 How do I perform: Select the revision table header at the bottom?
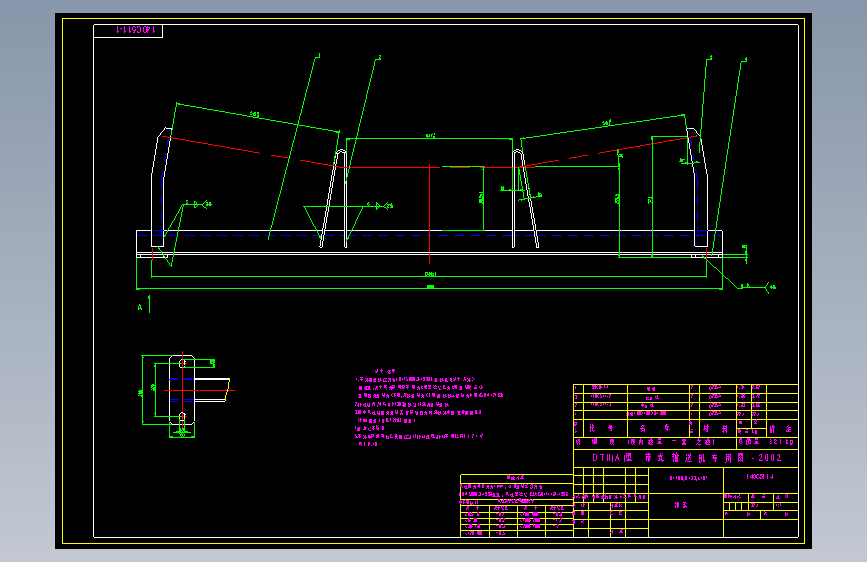point(516,478)
